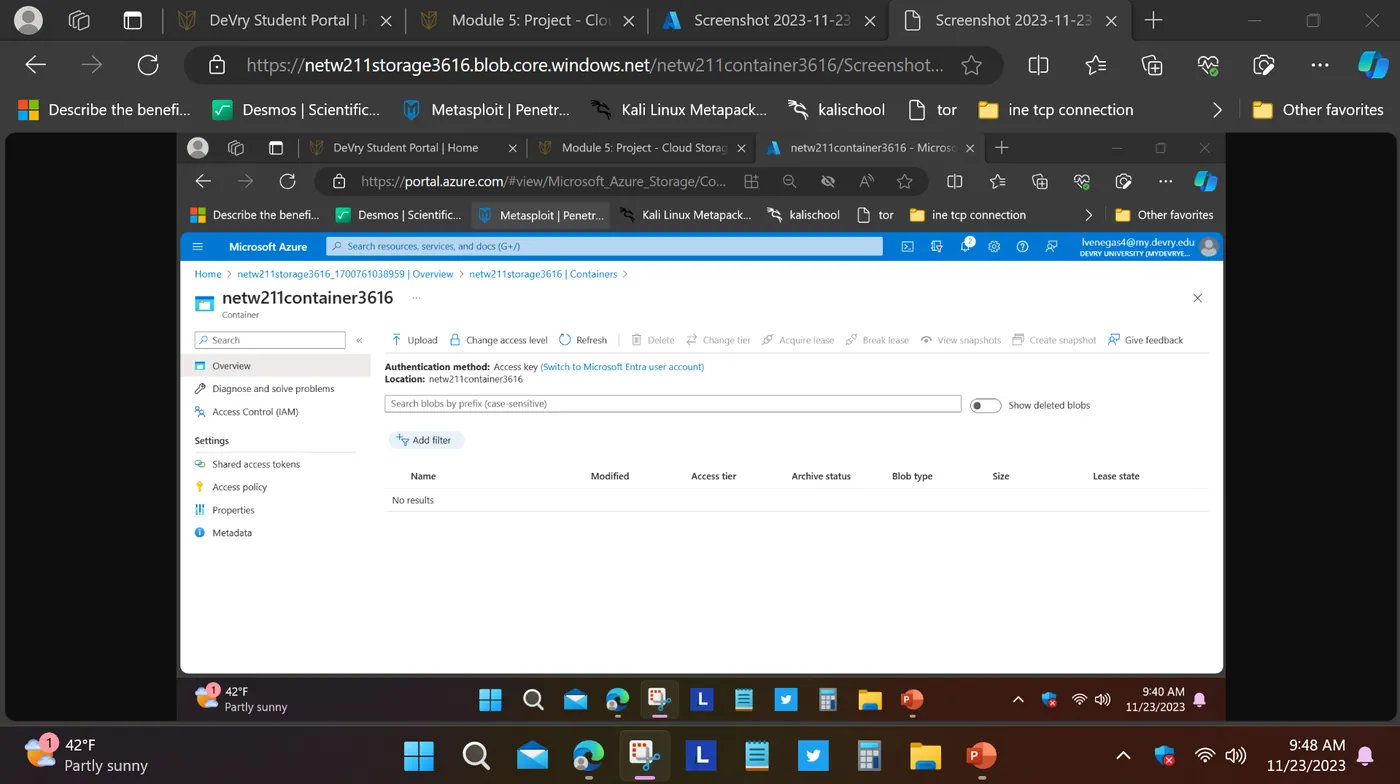Open outer browser's Favorites list icon
Image resolution: width=1400 pixels, height=784 pixels.
click(1095, 65)
